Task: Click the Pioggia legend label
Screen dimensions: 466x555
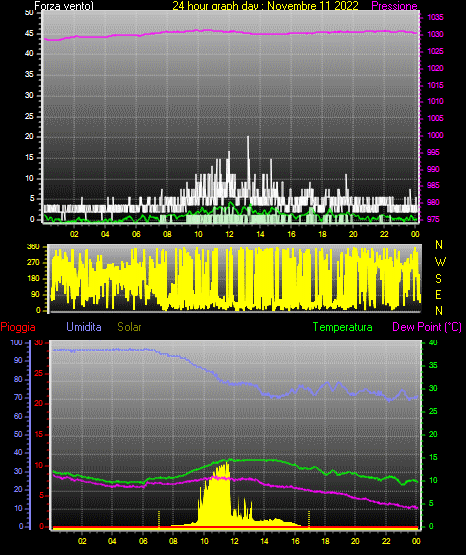Action: [18, 327]
